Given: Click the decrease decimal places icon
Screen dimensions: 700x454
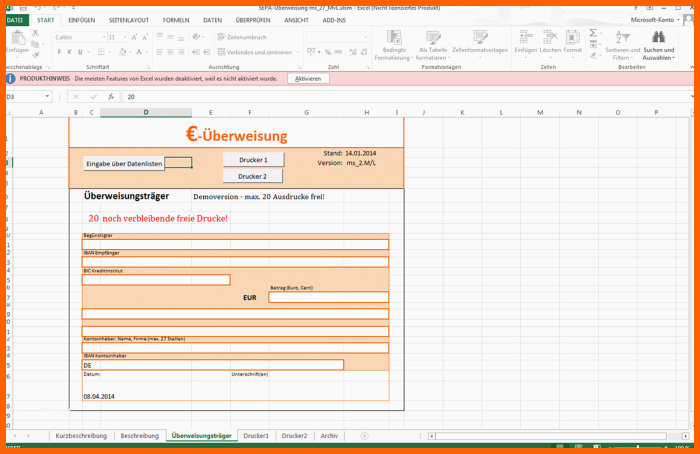Looking at the screenshot, I should click(x=364, y=52).
